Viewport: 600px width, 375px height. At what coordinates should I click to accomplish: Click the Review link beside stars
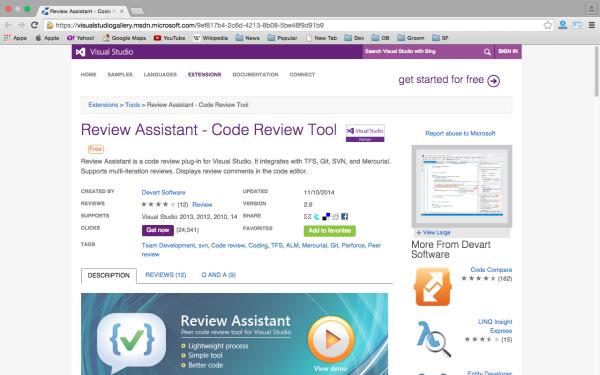pyautogui.click(x=202, y=205)
